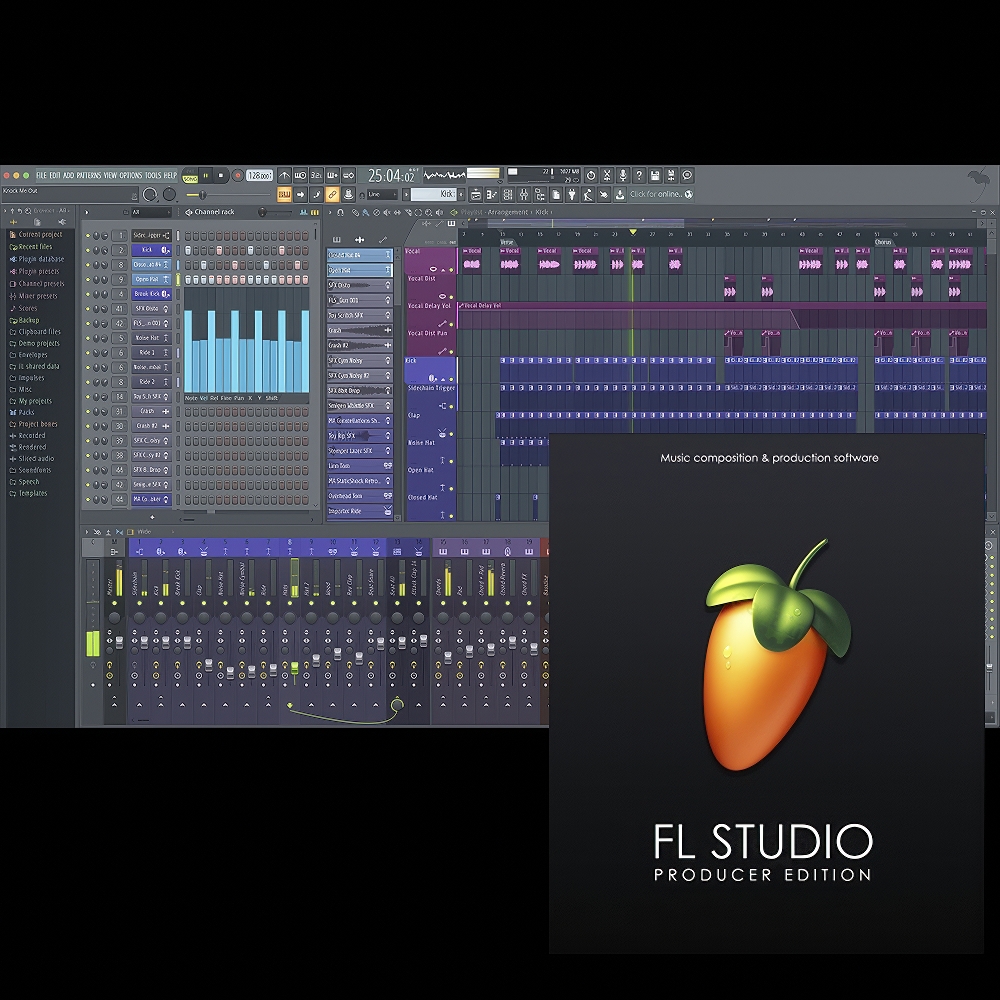Open the OPTIONS menu
The width and height of the screenshot is (1000, 1000).
pyautogui.click(x=131, y=175)
